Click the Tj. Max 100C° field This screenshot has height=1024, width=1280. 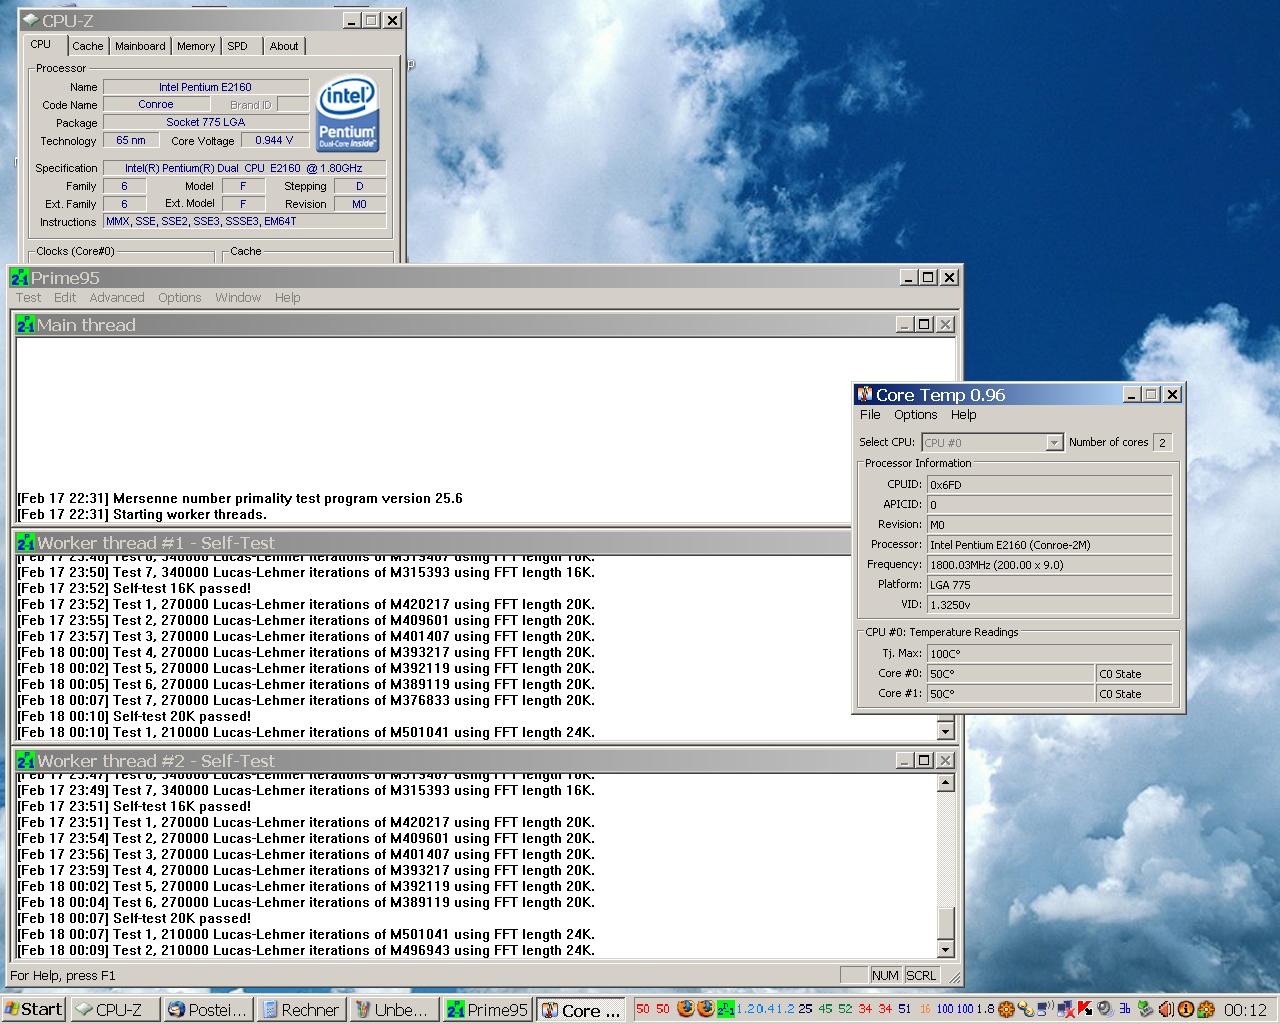(x=1049, y=653)
